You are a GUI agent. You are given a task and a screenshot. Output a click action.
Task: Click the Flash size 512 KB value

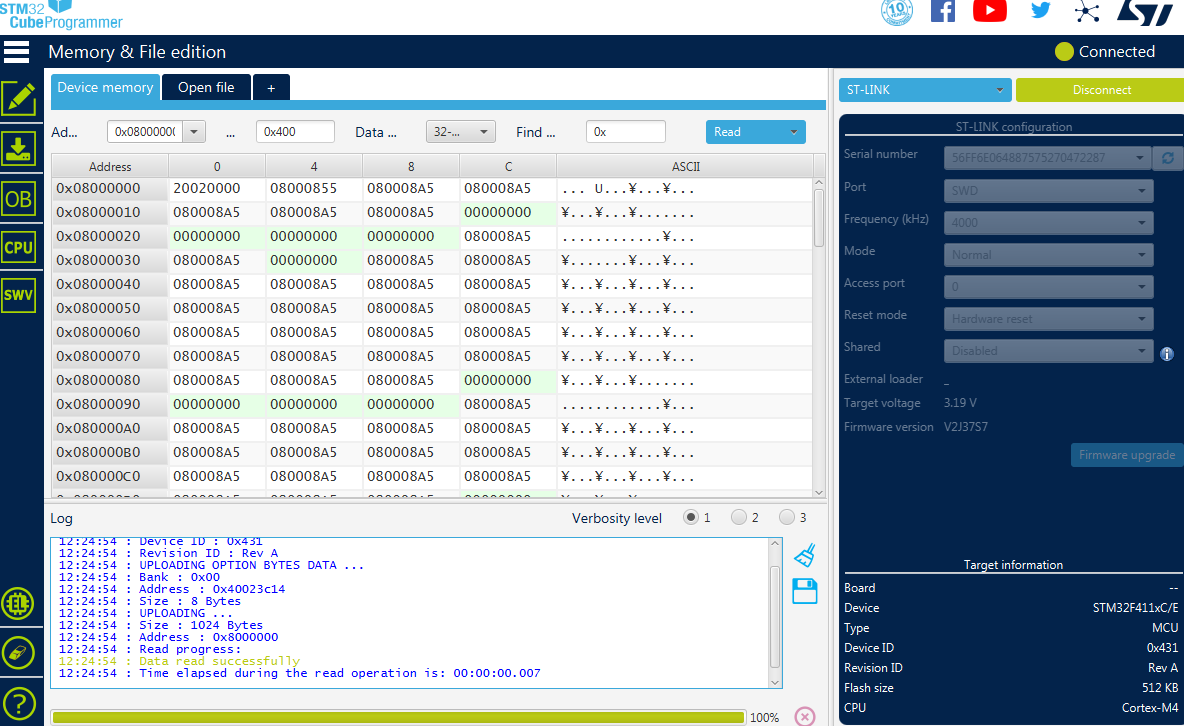[x=1160, y=687]
